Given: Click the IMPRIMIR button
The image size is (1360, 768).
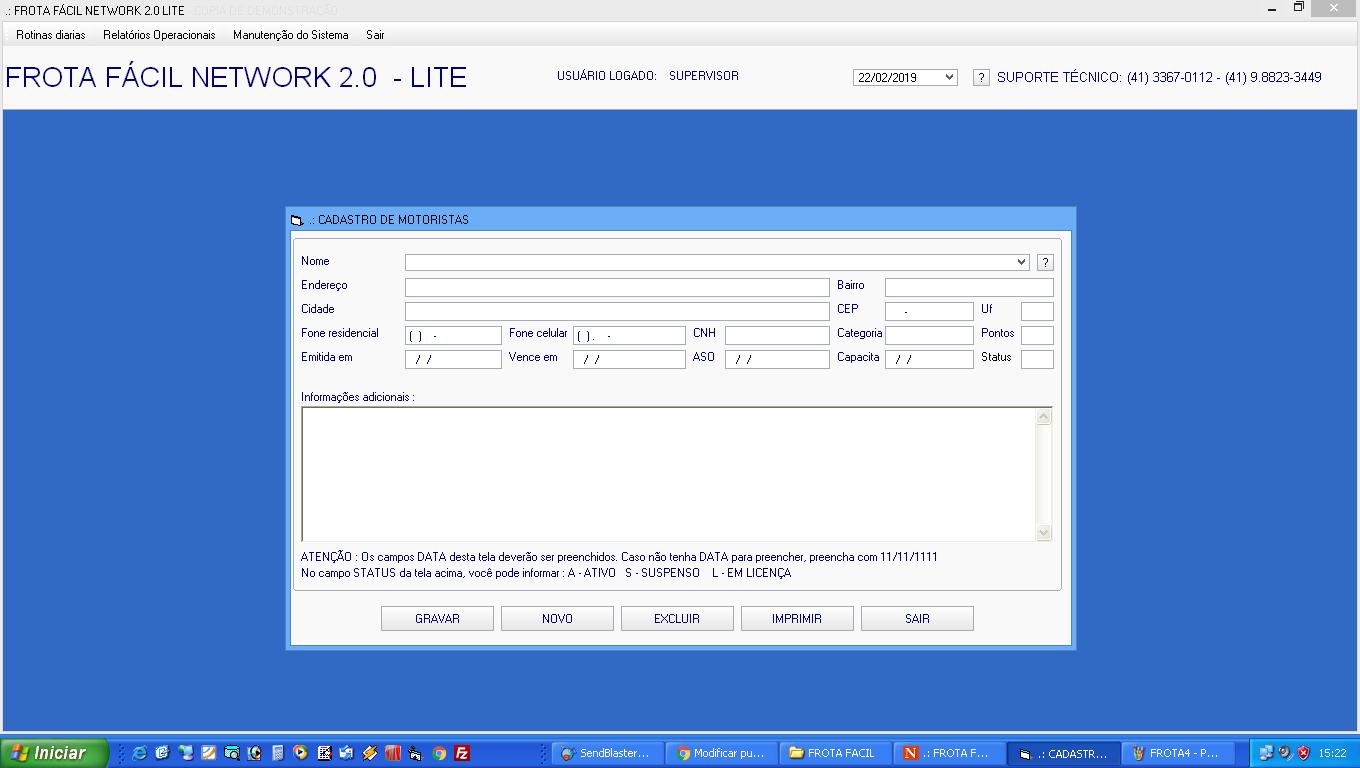Looking at the screenshot, I should pos(797,618).
